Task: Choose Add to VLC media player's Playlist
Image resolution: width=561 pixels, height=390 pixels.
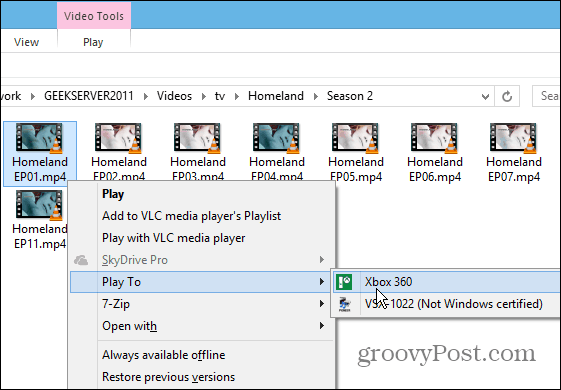Action: pyautogui.click(x=202, y=216)
